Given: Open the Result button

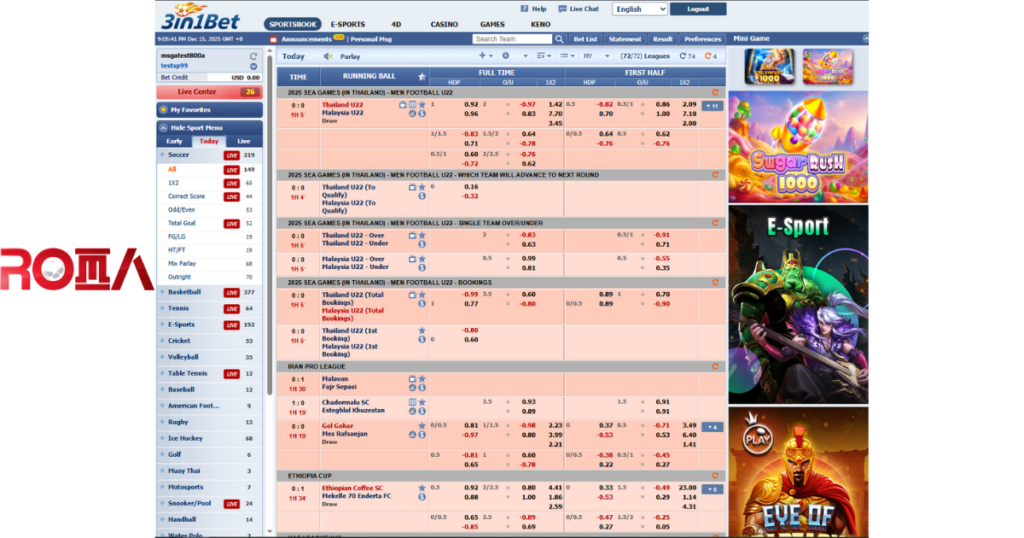Looking at the screenshot, I should click(x=662, y=39).
